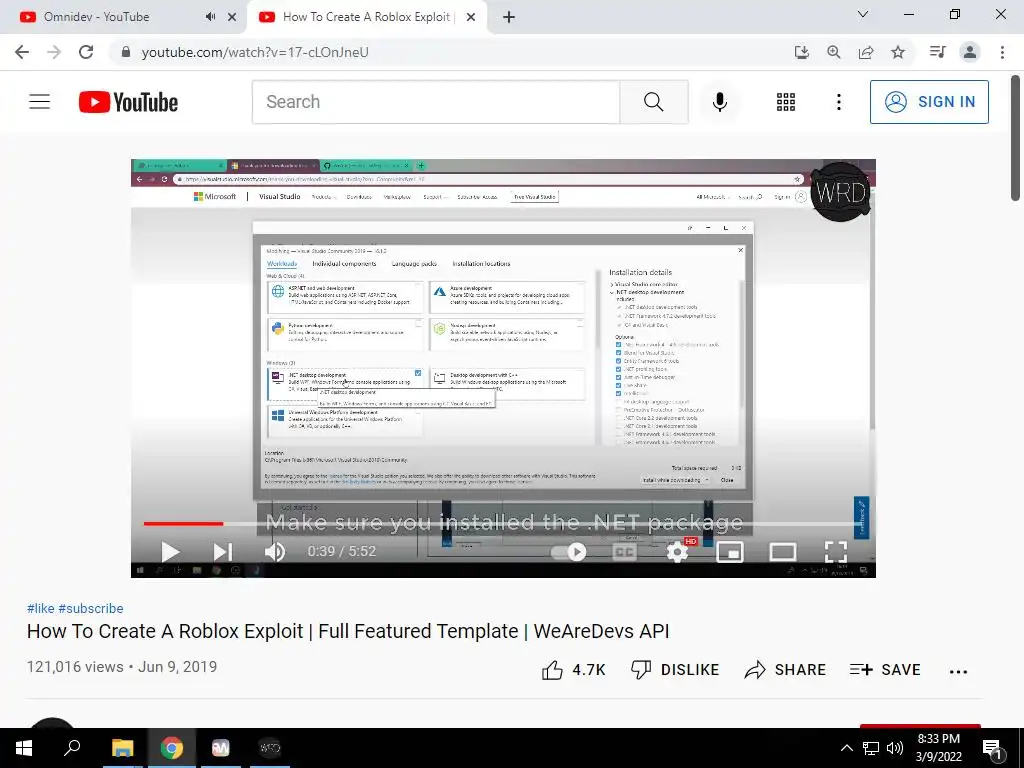
Task: Open the media controls icon
Action: [x=937, y=52]
